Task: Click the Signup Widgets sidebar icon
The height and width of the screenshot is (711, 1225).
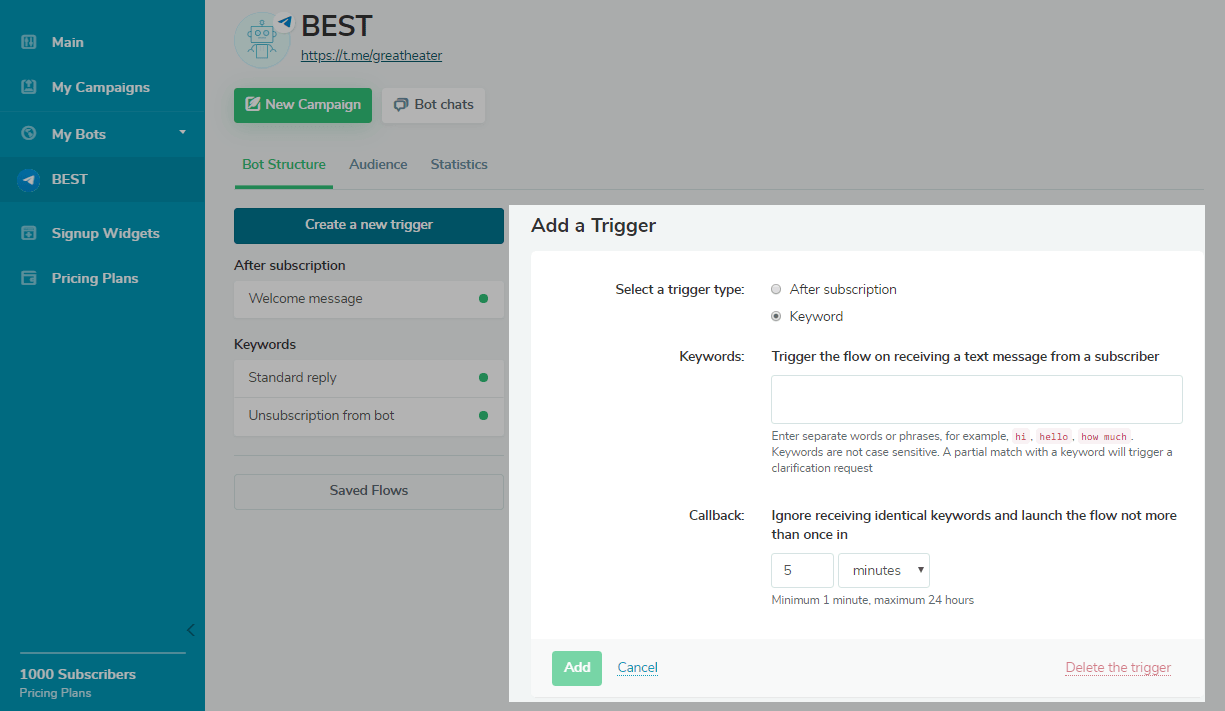Action: 29,233
